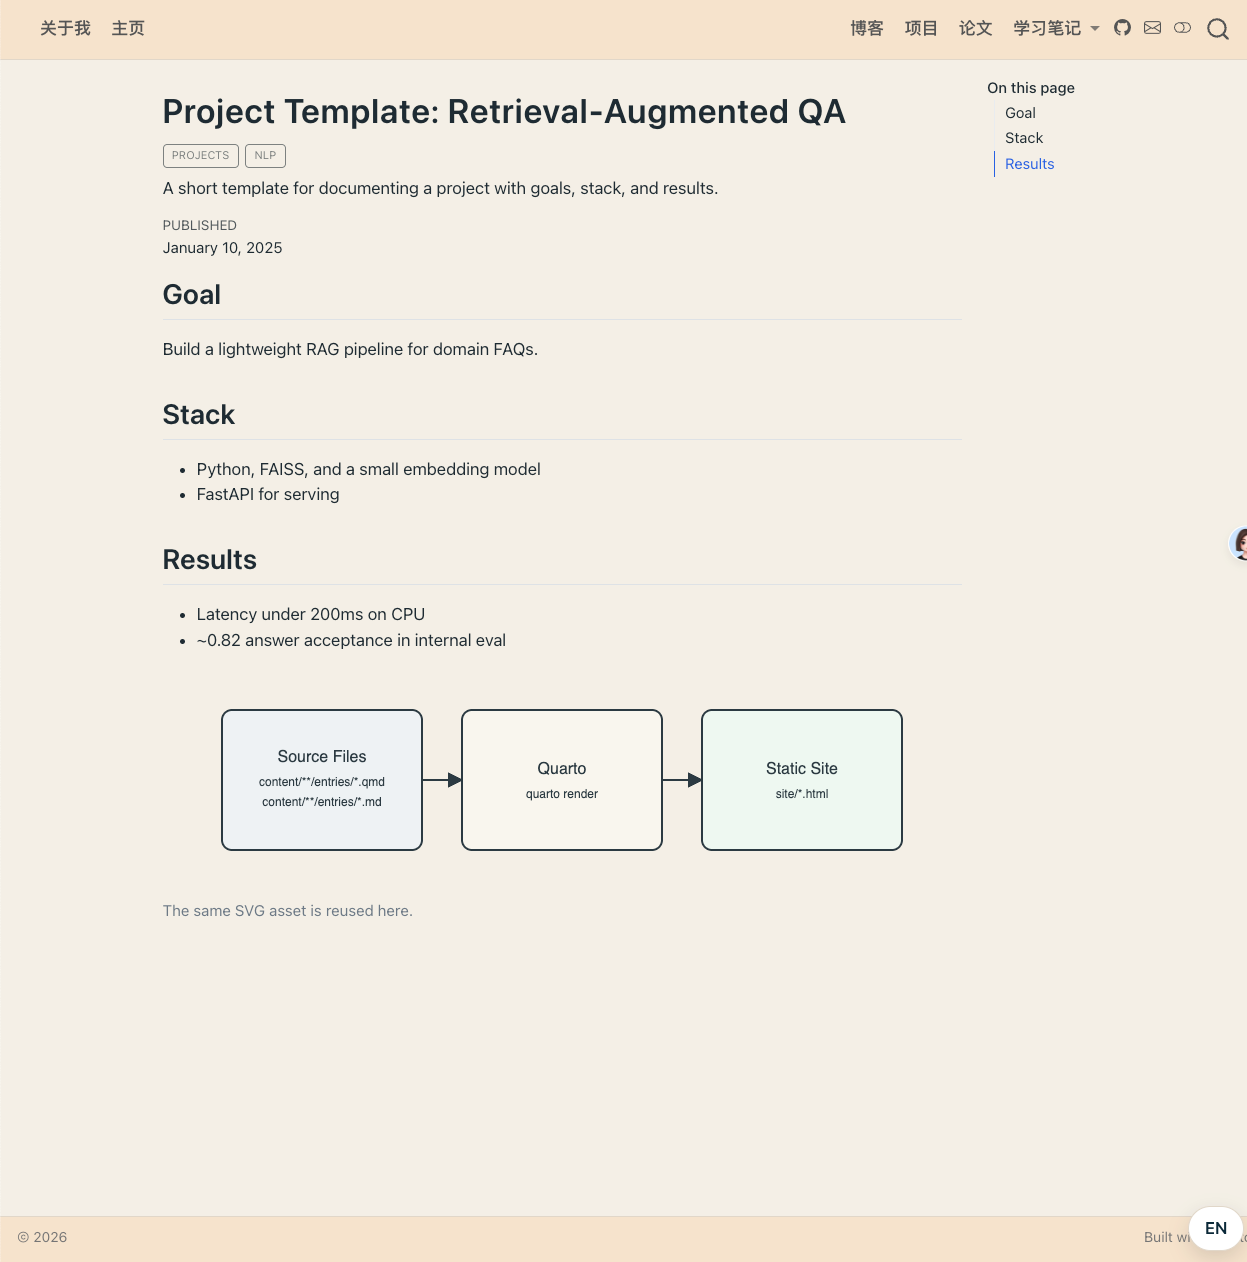Open the 论文 nav link
This screenshot has height=1262, width=1247.
(975, 28)
